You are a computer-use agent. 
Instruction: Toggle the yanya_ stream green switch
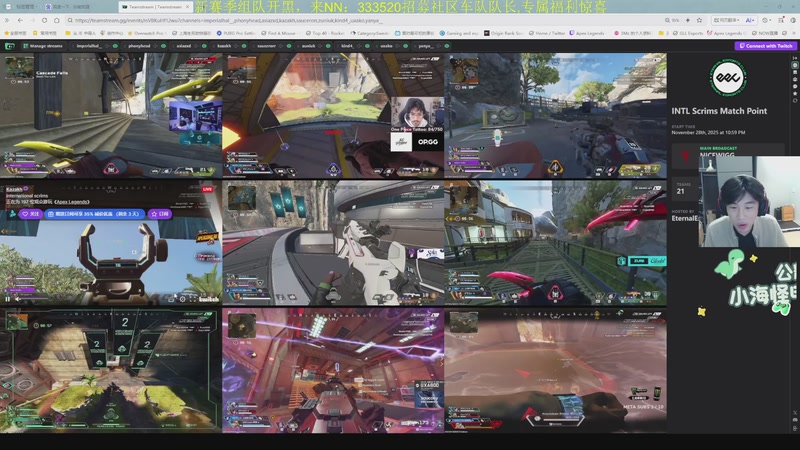(446, 46)
